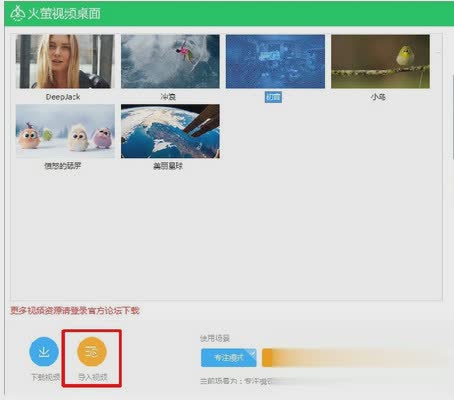Click the blue 下载视频 download icon
The width and height of the screenshot is (454, 400).
[x=44, y=352]
